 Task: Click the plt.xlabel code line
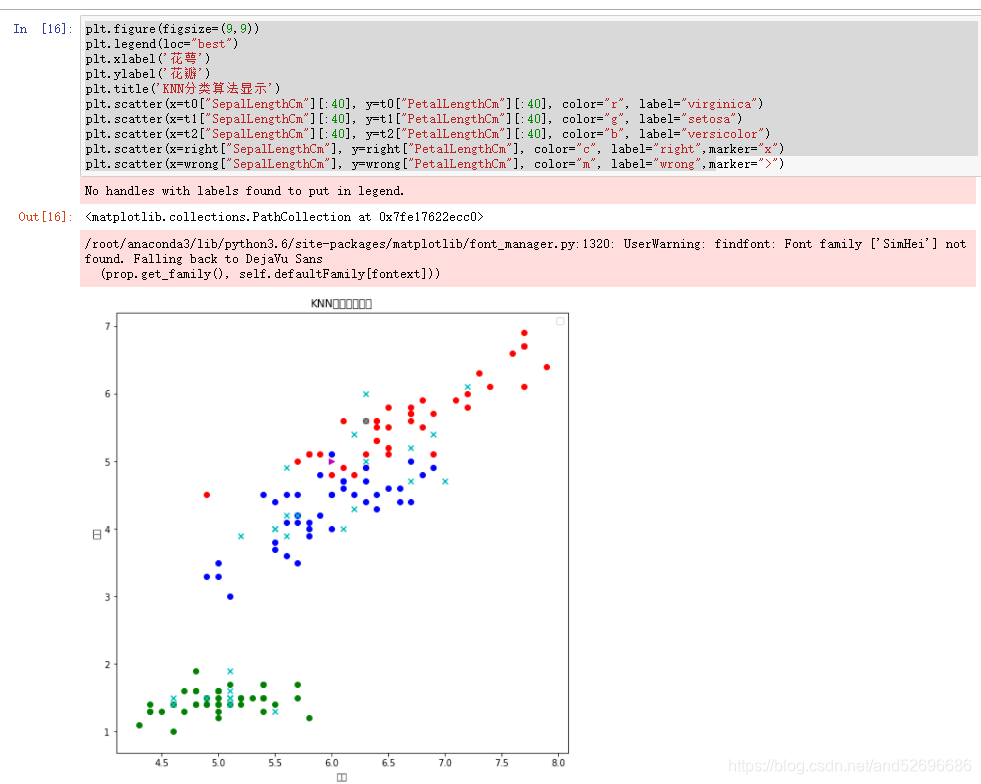pos(148,59)
